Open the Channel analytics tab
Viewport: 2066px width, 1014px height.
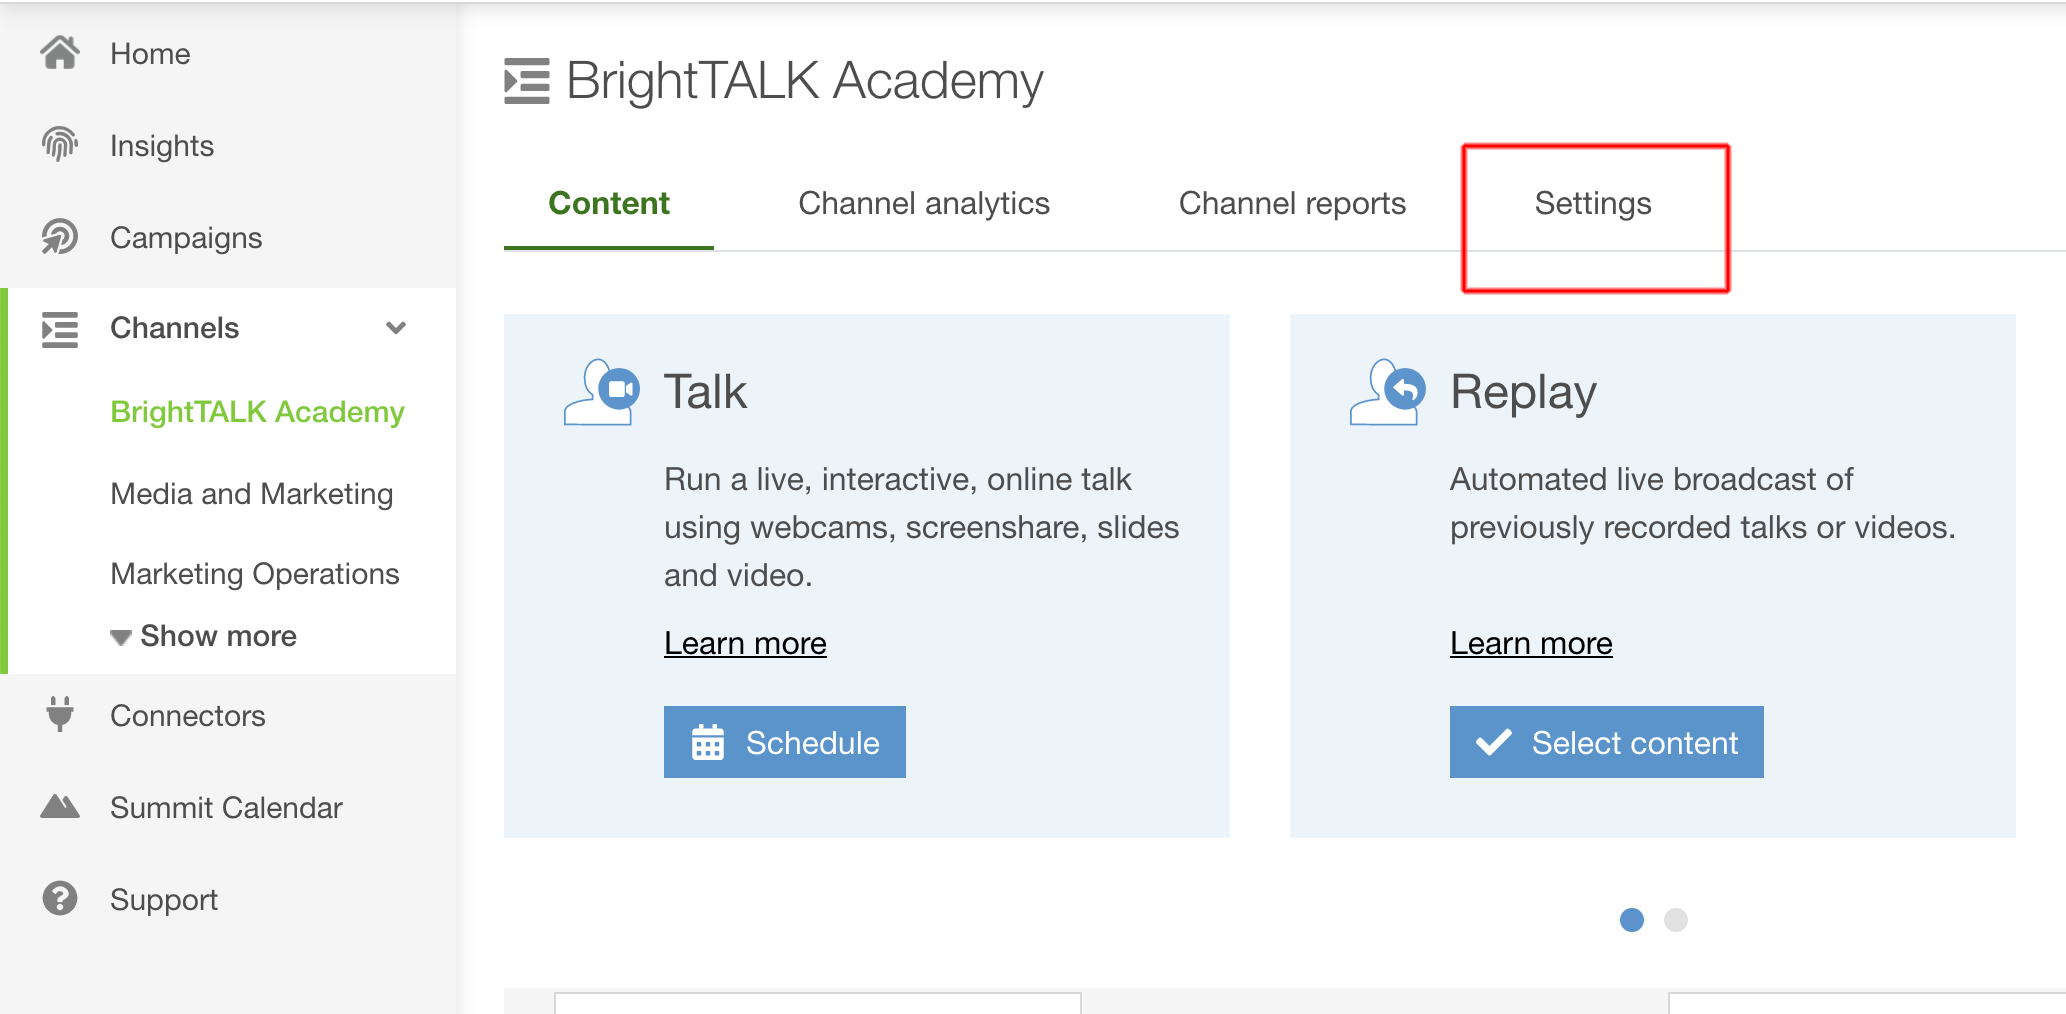pyautogui.click(x=924, y=203)
